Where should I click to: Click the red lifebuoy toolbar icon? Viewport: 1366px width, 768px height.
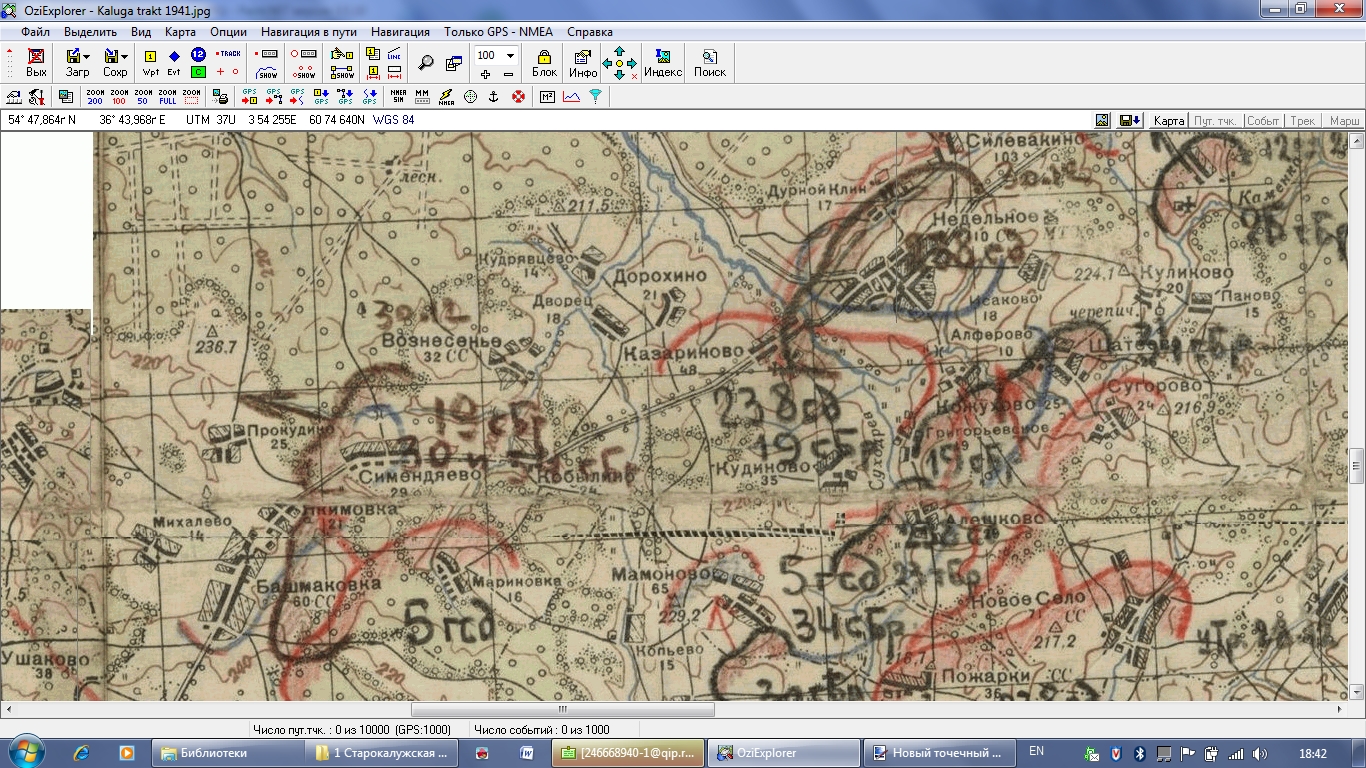coord(518,96)
